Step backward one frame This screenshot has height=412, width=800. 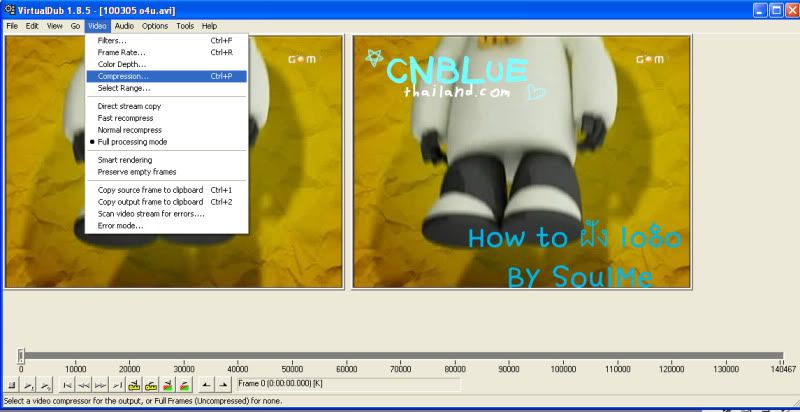point(84,385)
